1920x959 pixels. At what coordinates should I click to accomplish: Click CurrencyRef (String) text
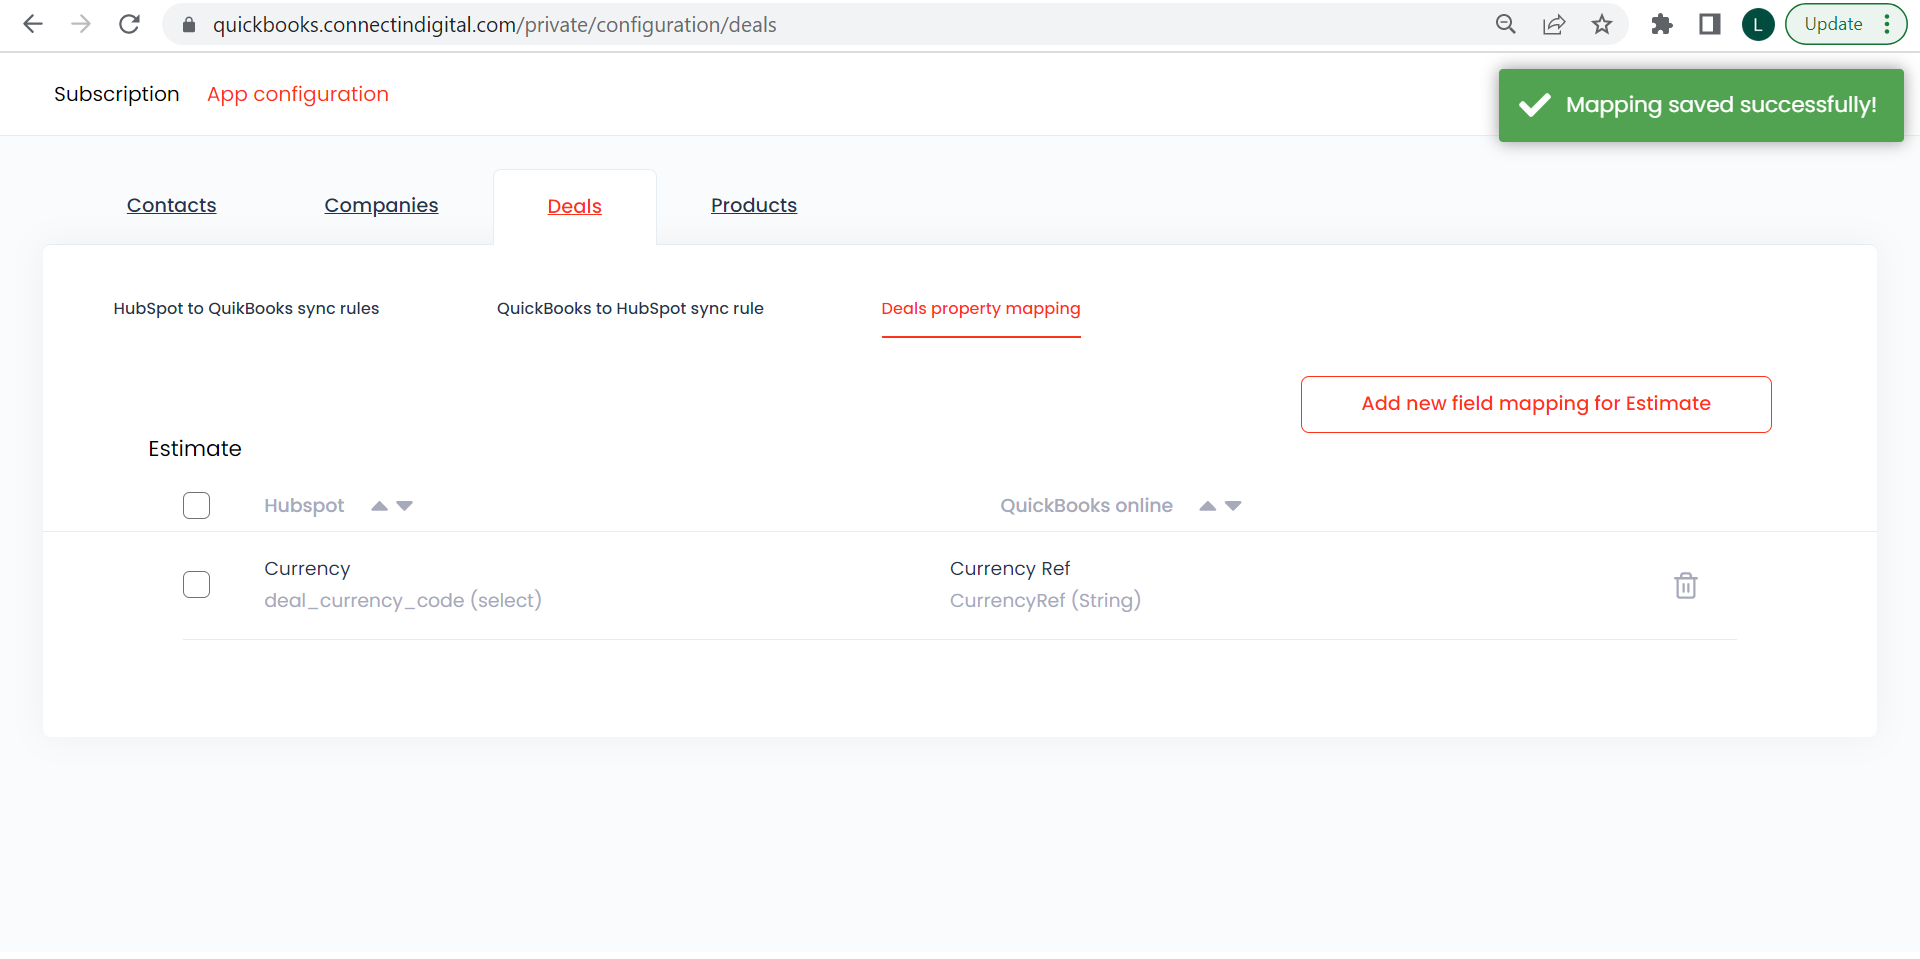(1045, 600)
